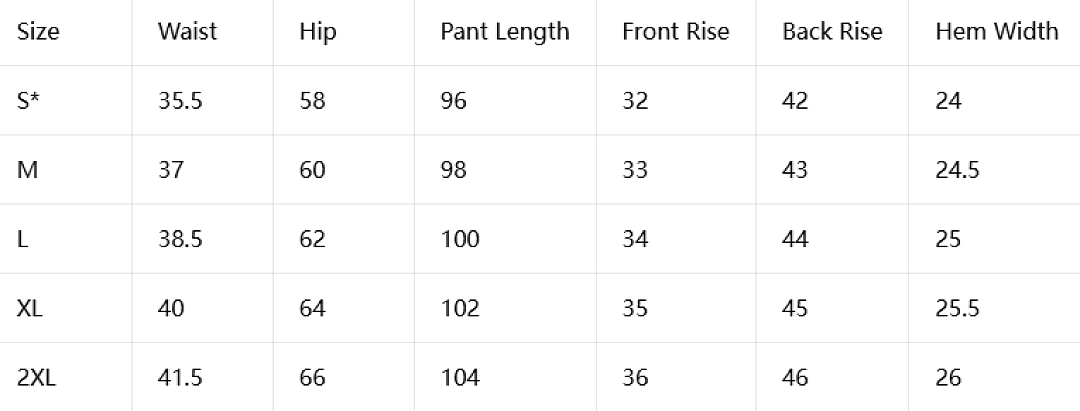Image resolution: width=1080 pixels, height=411 pixels.
Task: Select the S* size row label
Action: click(x=28, y=101)
